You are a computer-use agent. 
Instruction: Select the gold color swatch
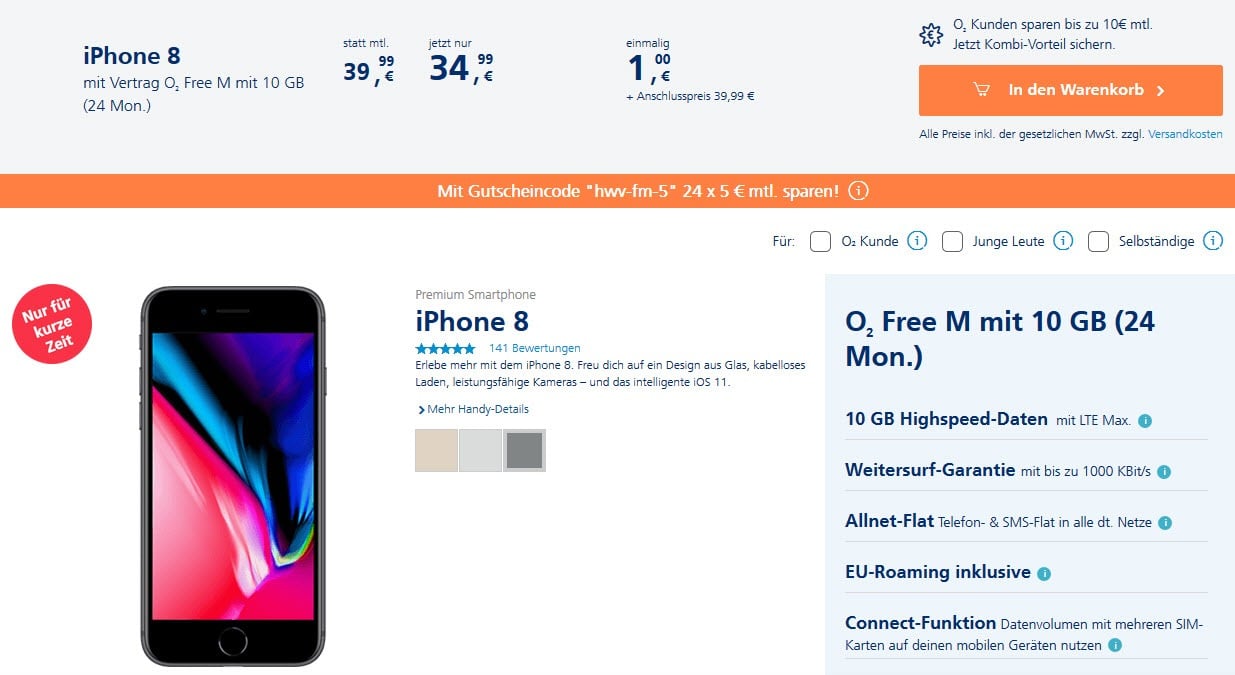tap(436, 450)
